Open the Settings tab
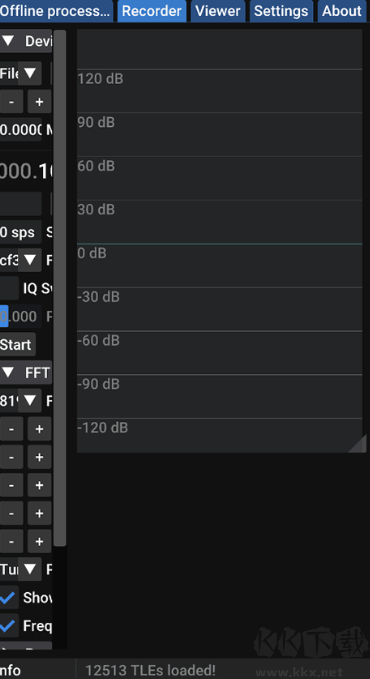This screenshot has height=679, width=370. 281,11
